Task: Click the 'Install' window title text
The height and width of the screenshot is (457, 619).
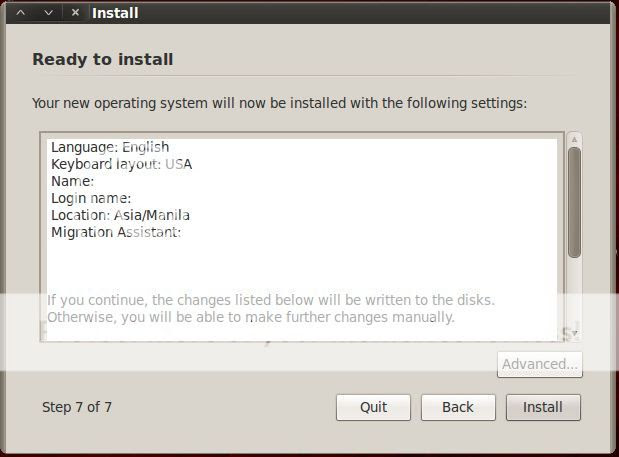Action: click(115, 13)
